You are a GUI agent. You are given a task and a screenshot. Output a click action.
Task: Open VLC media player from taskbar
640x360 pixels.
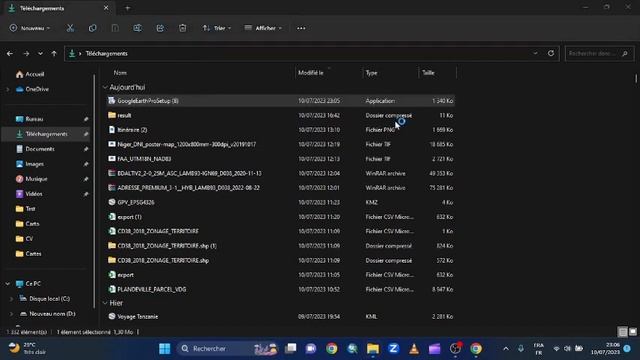point(414,349)
